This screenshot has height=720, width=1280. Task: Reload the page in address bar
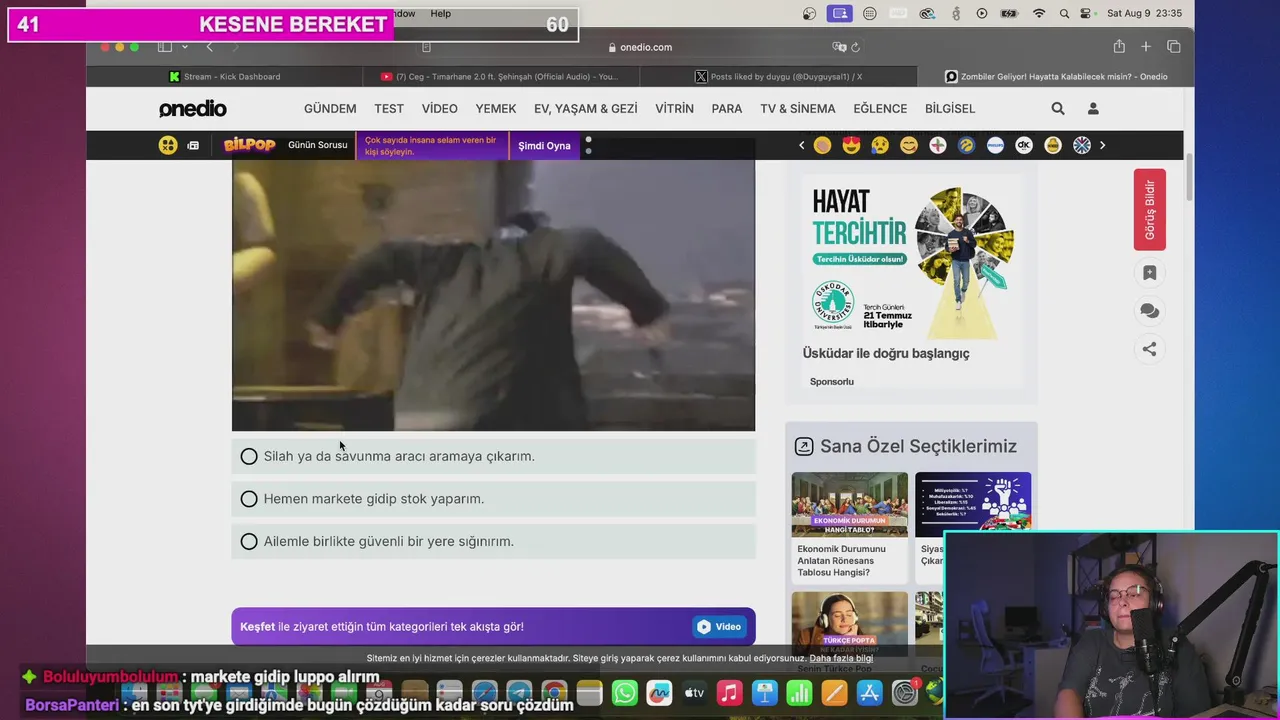tap(856, 47)
